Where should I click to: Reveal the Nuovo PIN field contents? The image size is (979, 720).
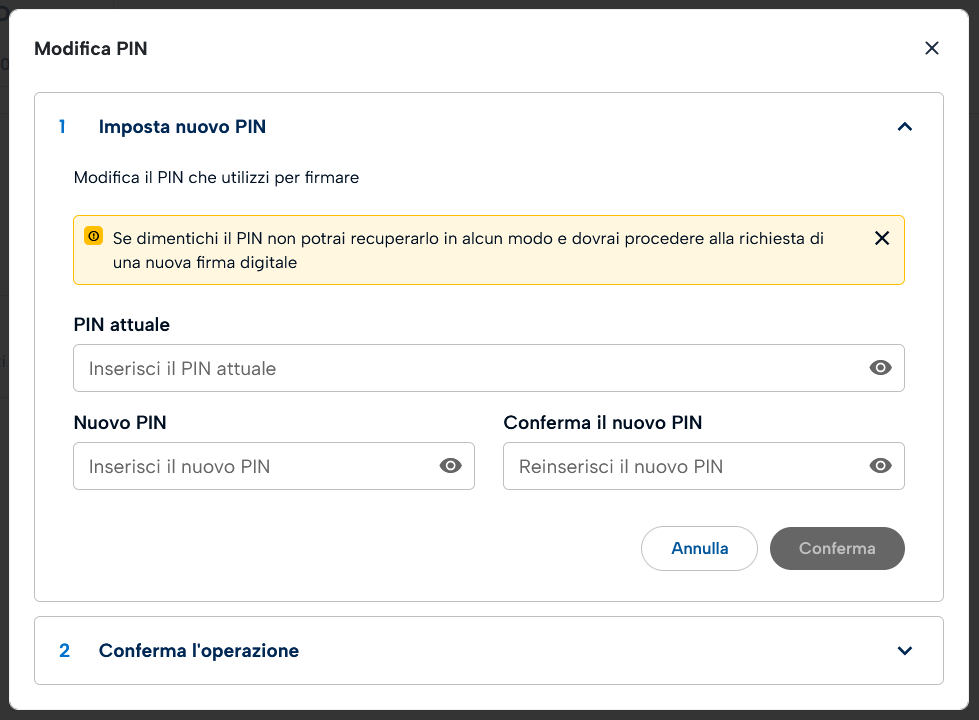[x=451, y=466]
